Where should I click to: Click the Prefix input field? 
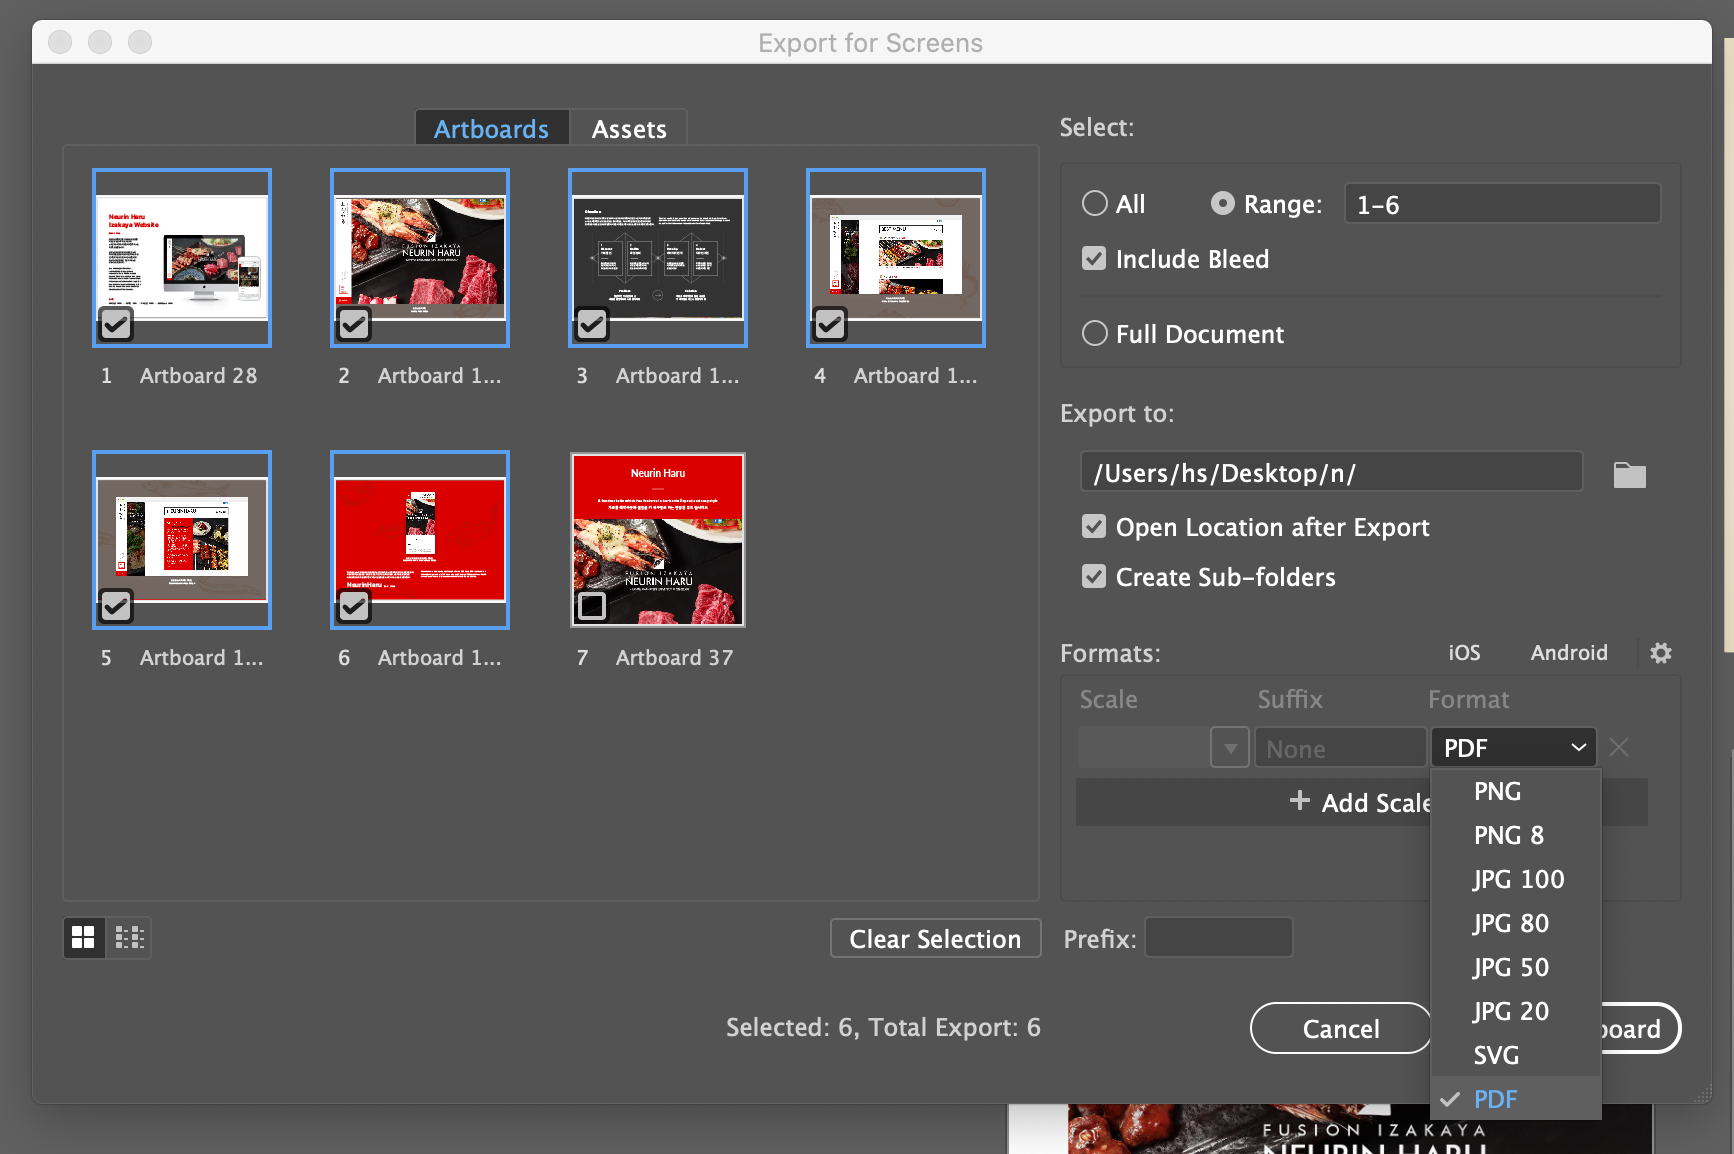coord(1218,938)
